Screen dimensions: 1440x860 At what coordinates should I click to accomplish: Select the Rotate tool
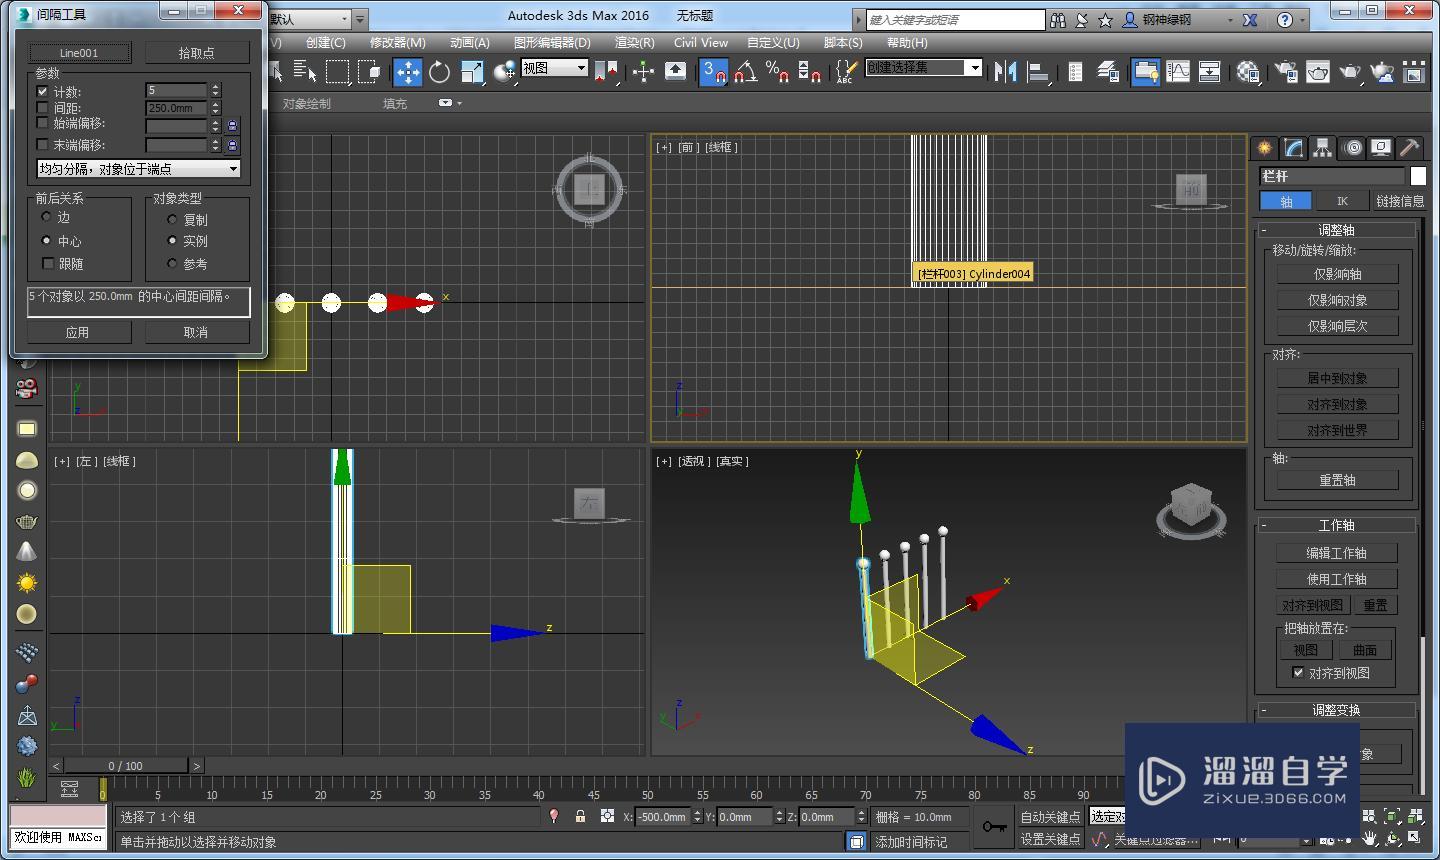pos(439,71)
